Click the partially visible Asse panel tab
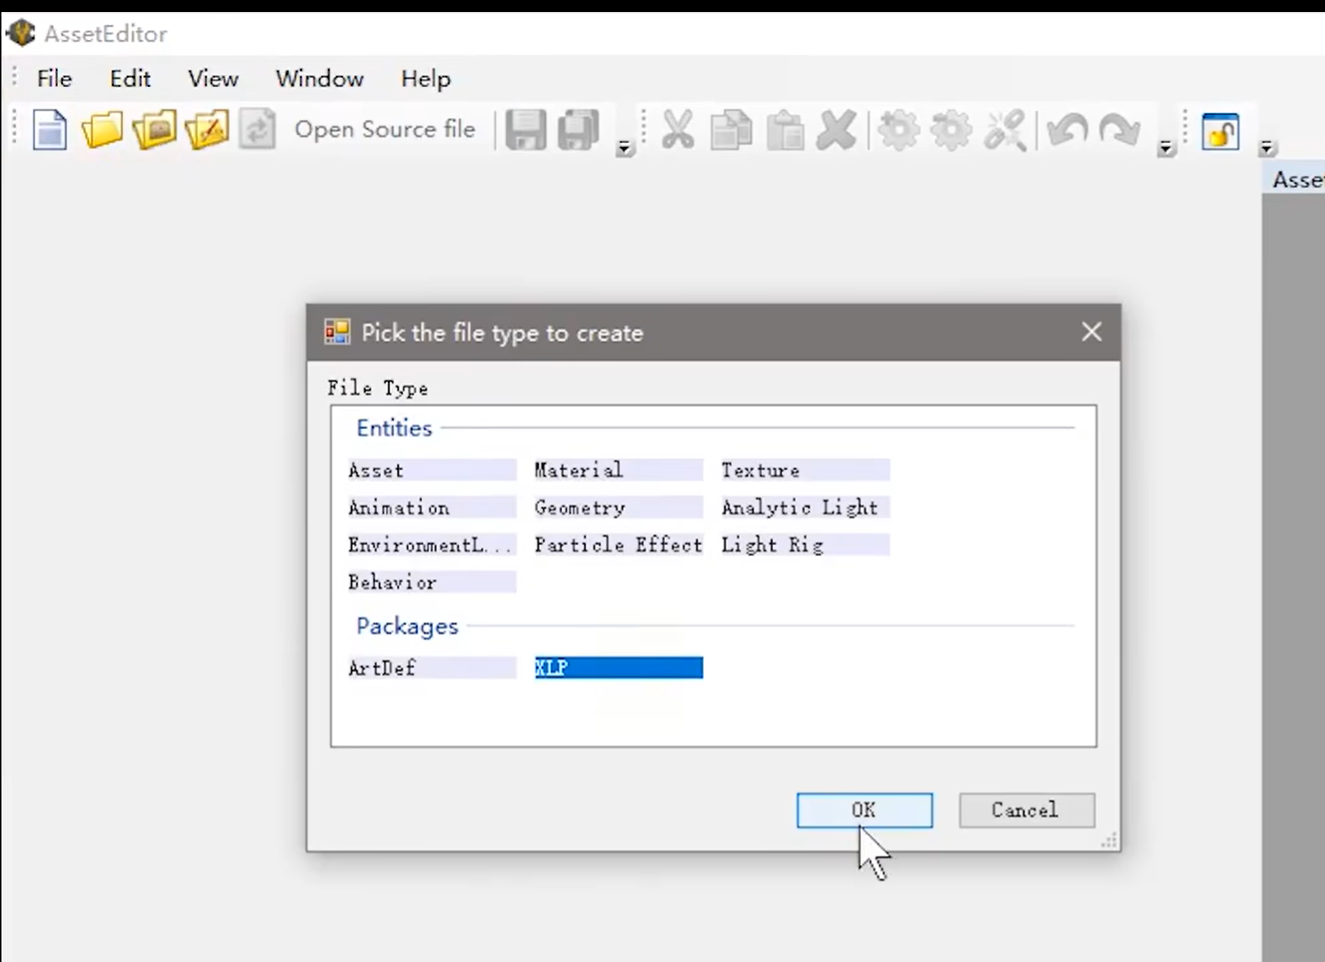This screenshot has width=1325, height=962. pyautogui.click(x=1297, y=180)
